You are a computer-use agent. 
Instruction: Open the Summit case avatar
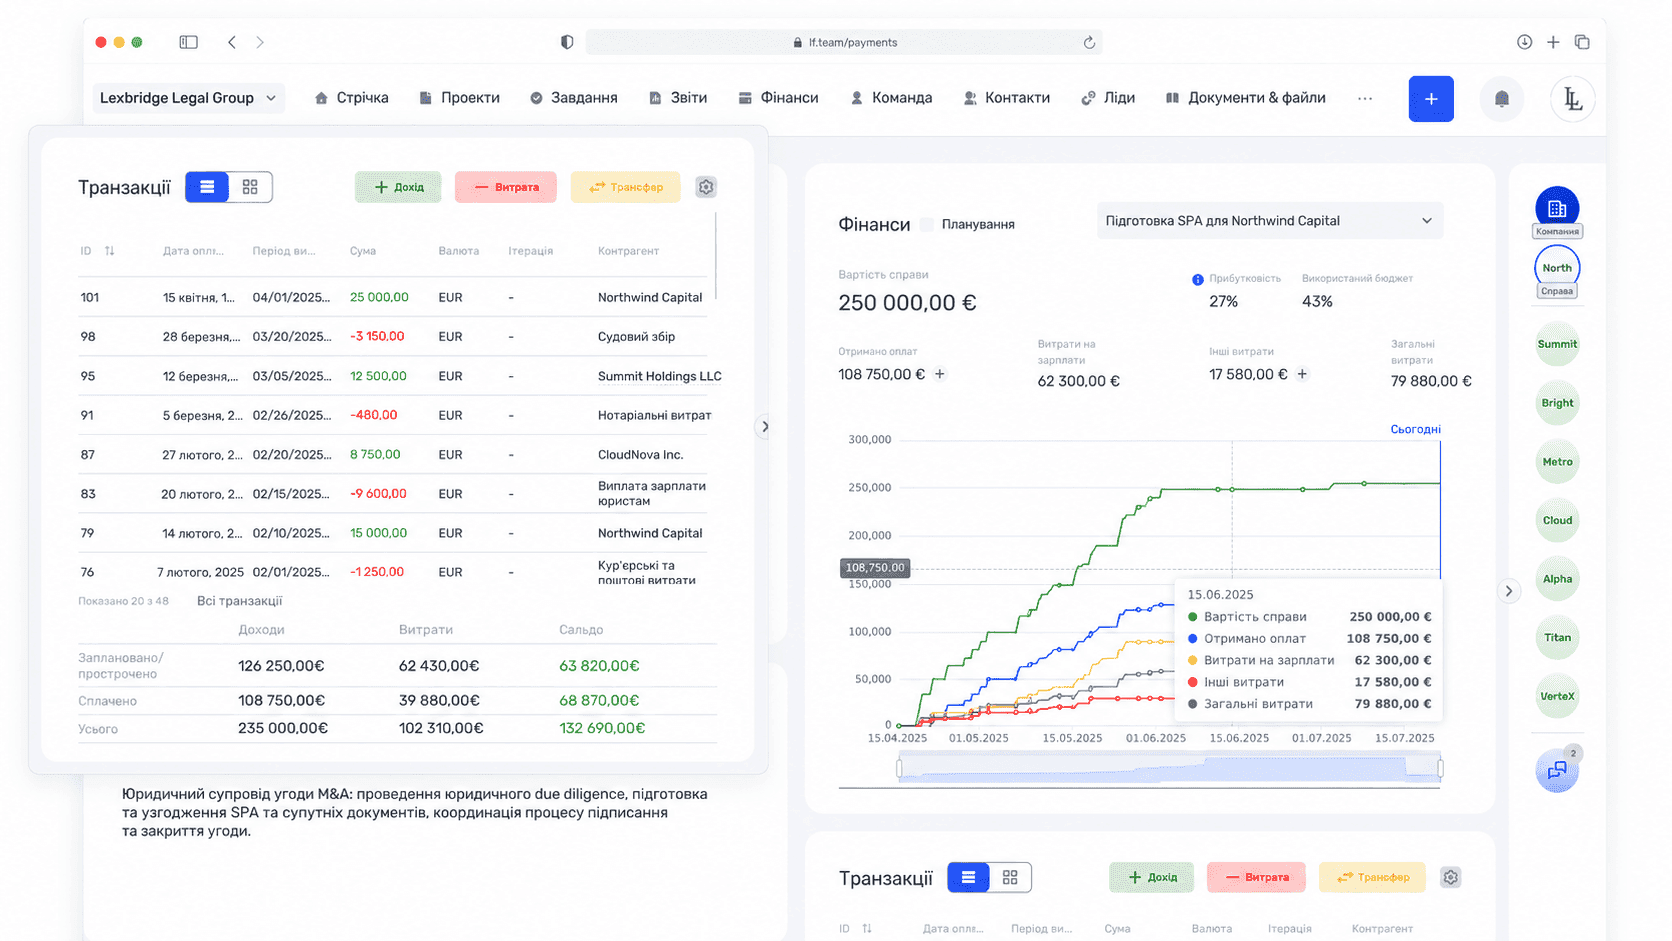(1557, 344)
